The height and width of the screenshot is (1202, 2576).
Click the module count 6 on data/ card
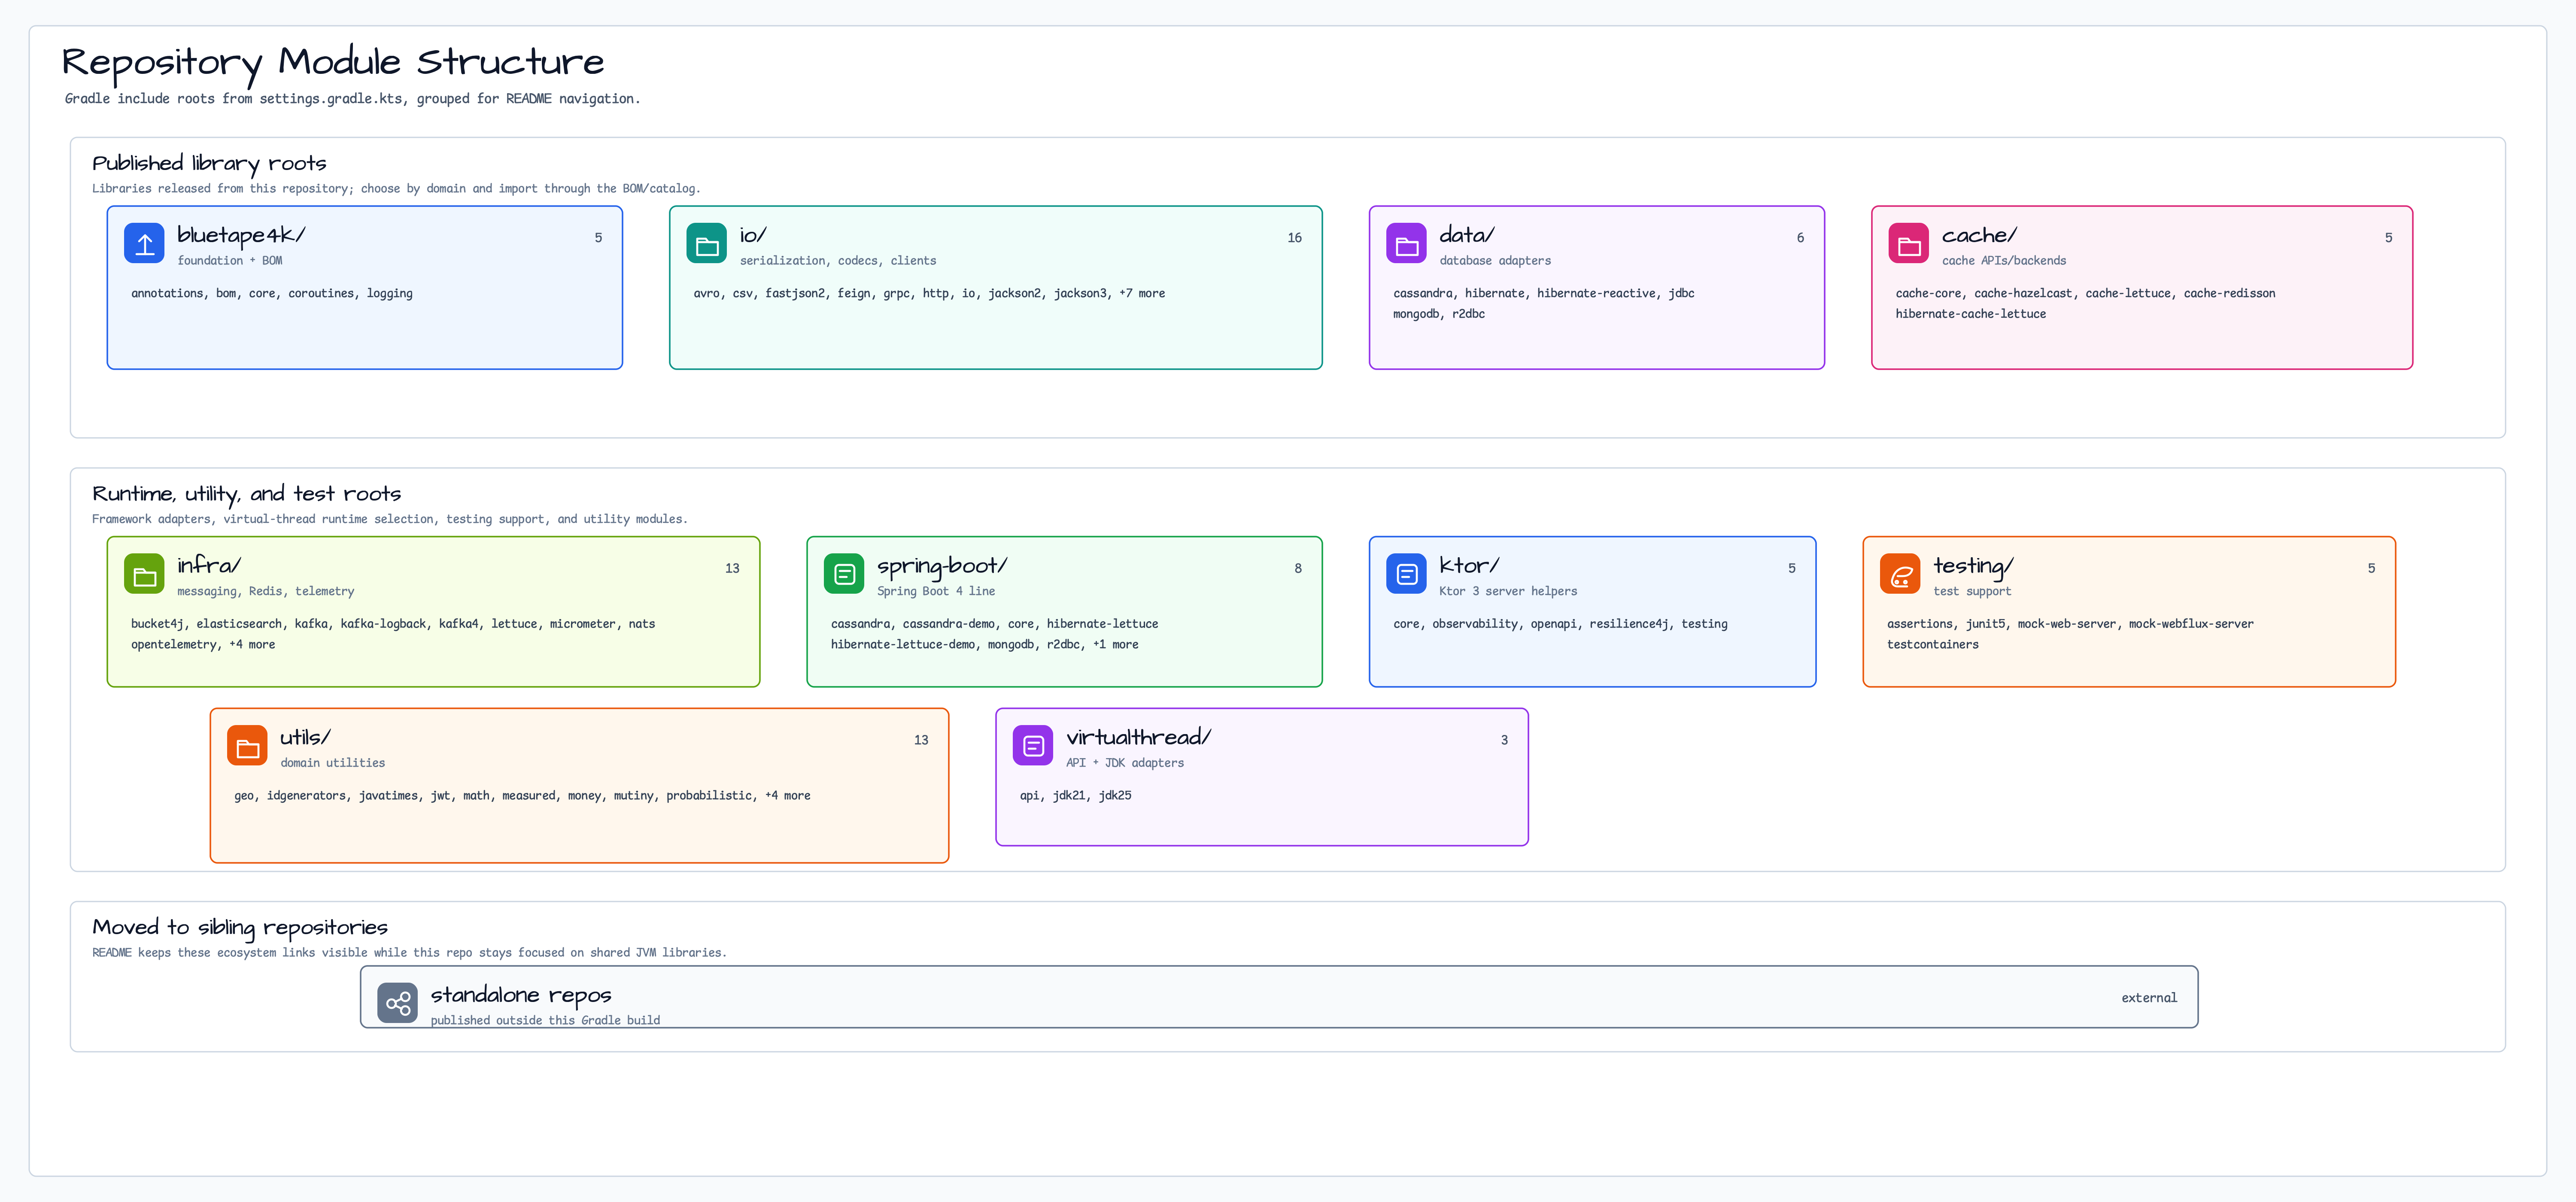click(1800, 238)
